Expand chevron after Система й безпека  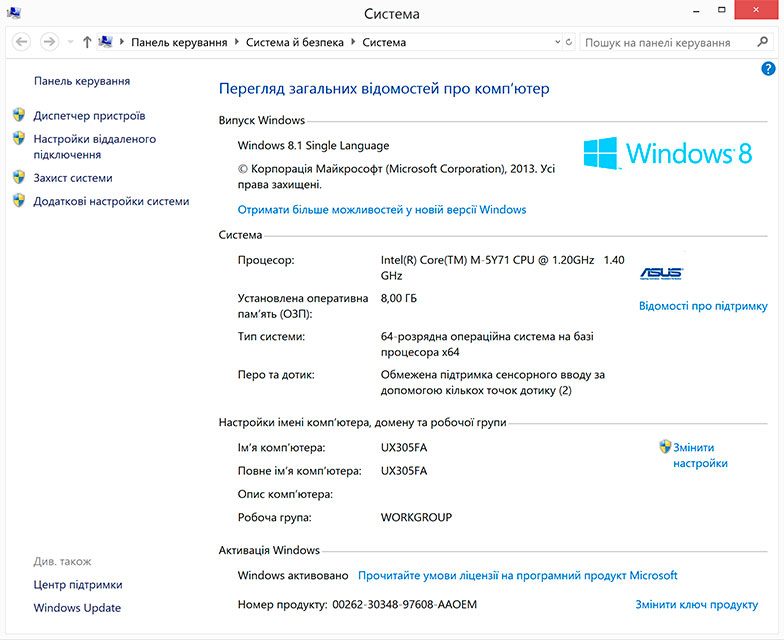[353, 42]
